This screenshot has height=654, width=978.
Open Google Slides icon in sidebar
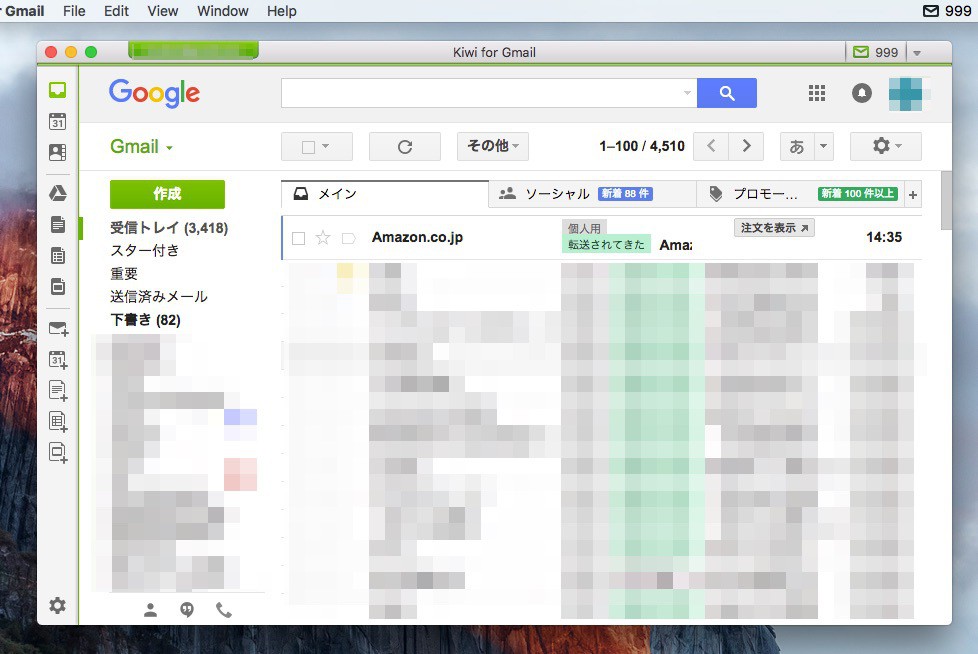pos(57,287)
